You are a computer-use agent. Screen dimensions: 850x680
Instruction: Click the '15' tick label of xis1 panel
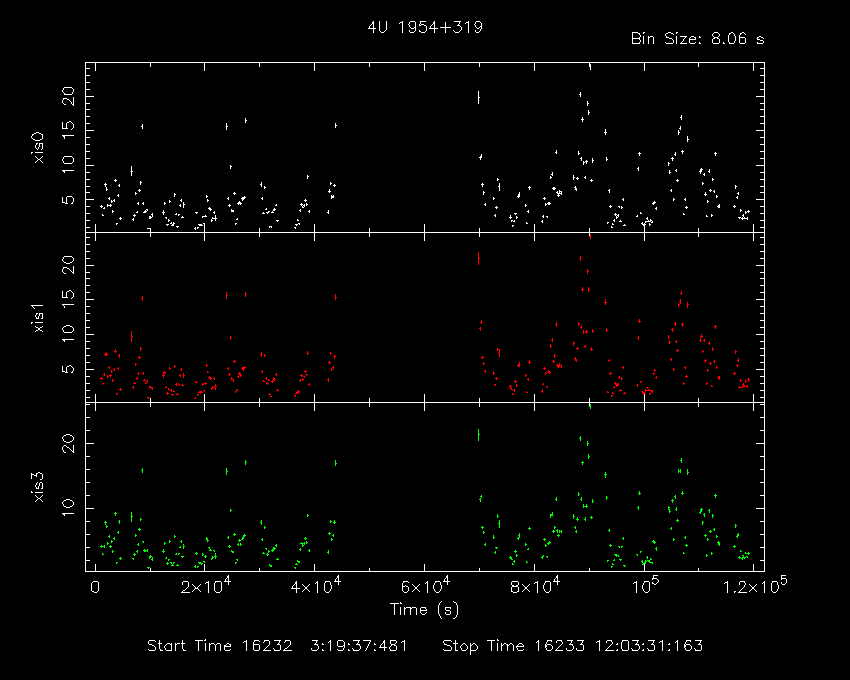coord(69,300)
